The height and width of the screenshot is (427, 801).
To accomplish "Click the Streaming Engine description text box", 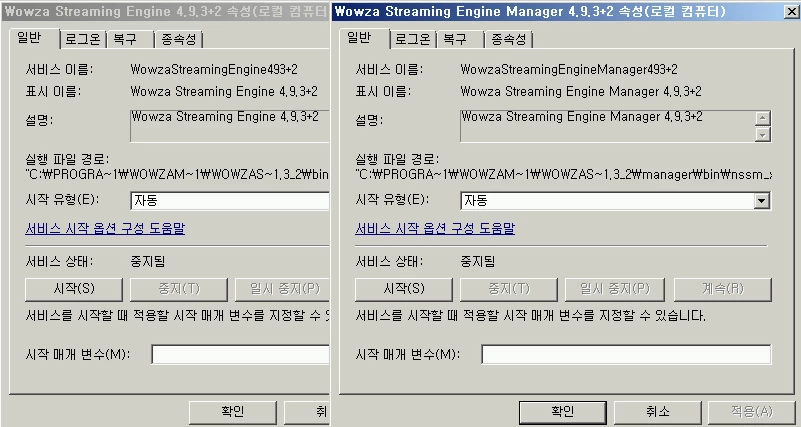I will pyautogui.click(x=230, y=126).
